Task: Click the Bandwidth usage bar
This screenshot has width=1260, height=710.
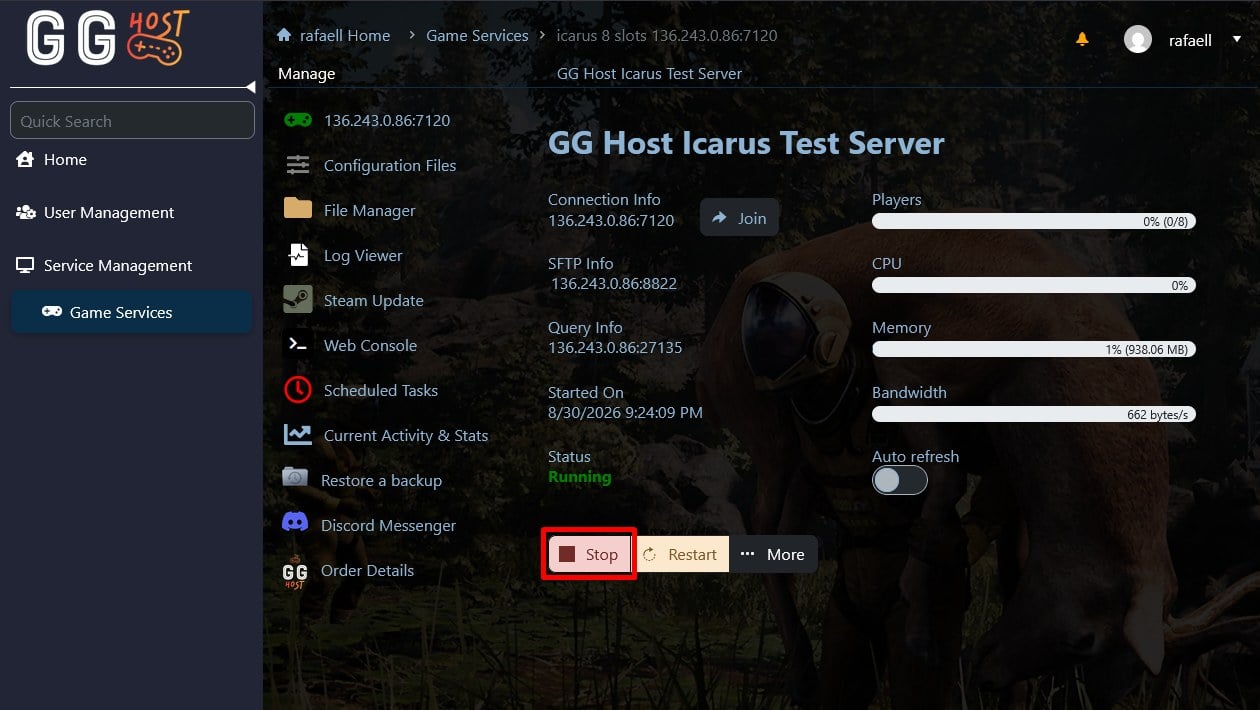Action: point(1034,414)
